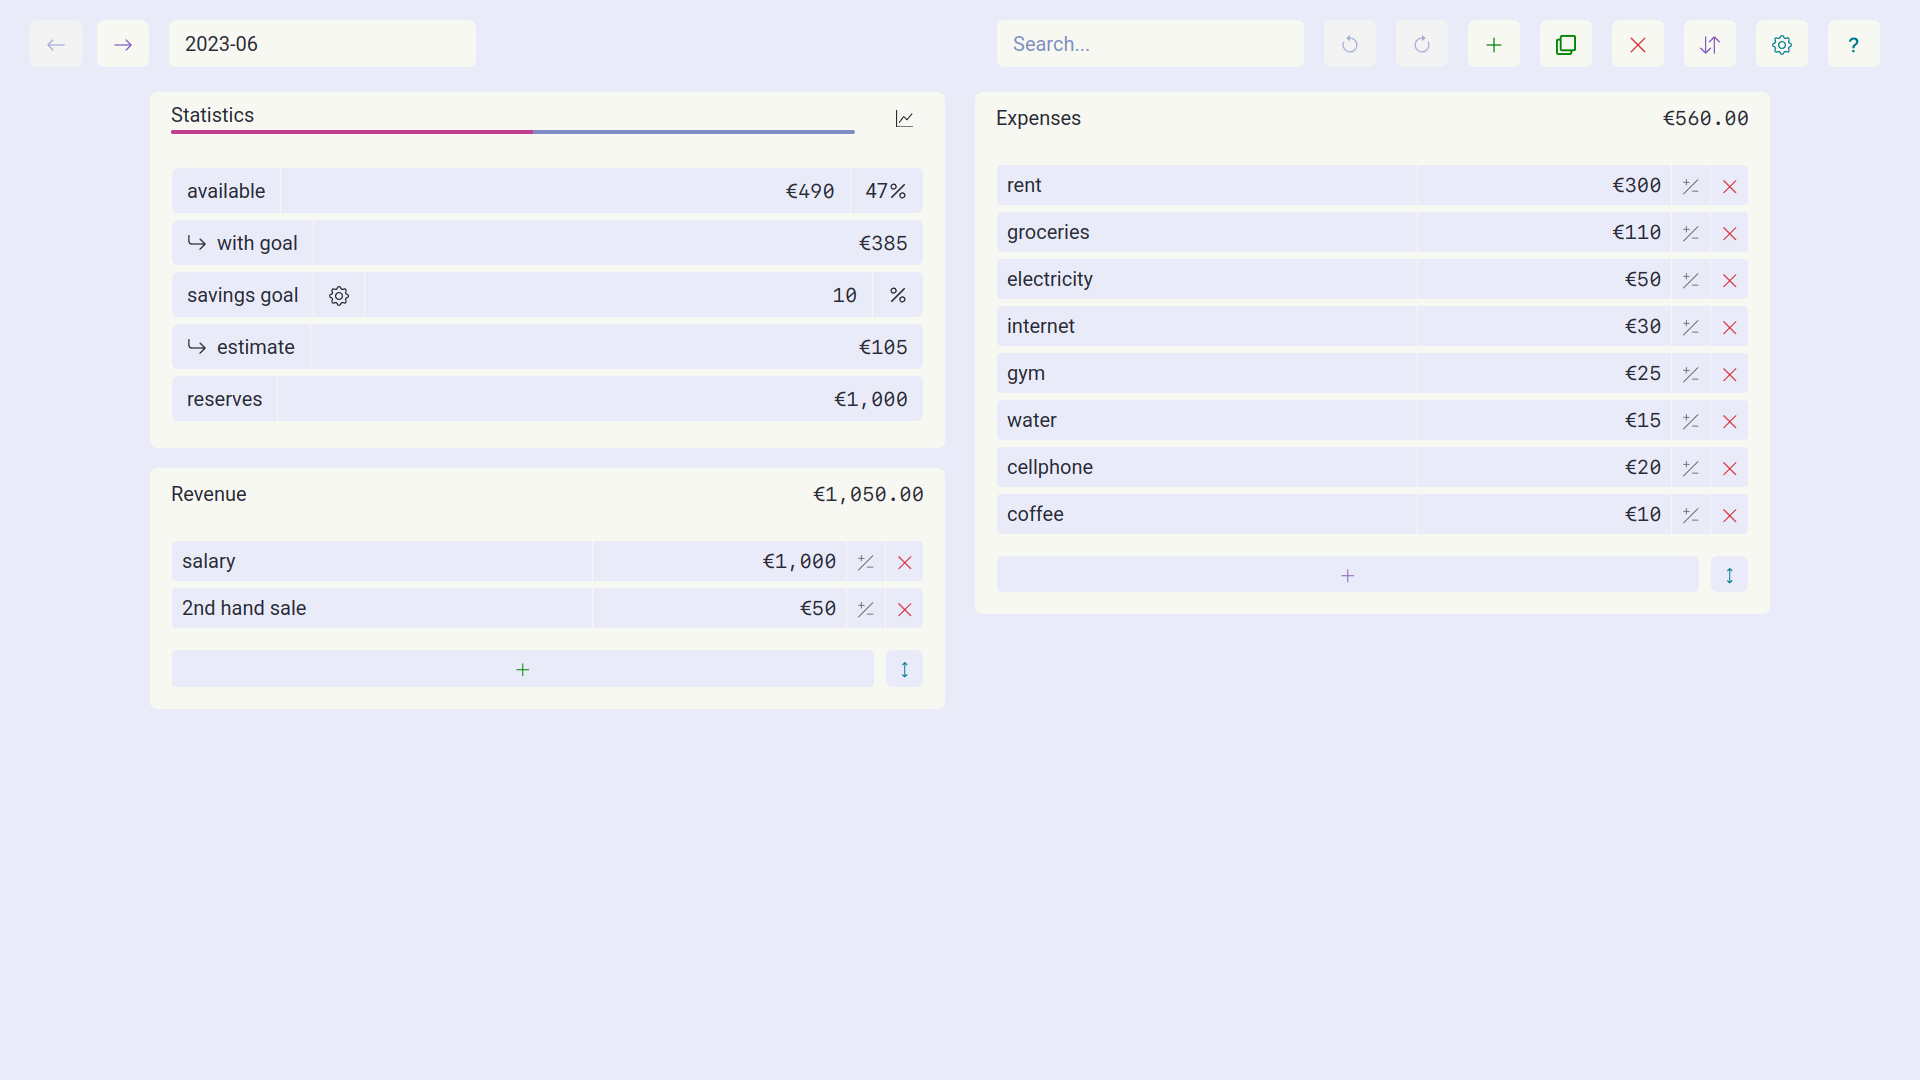
Task: Toggle sign of the electricity expense
Action: (1691, 280)
